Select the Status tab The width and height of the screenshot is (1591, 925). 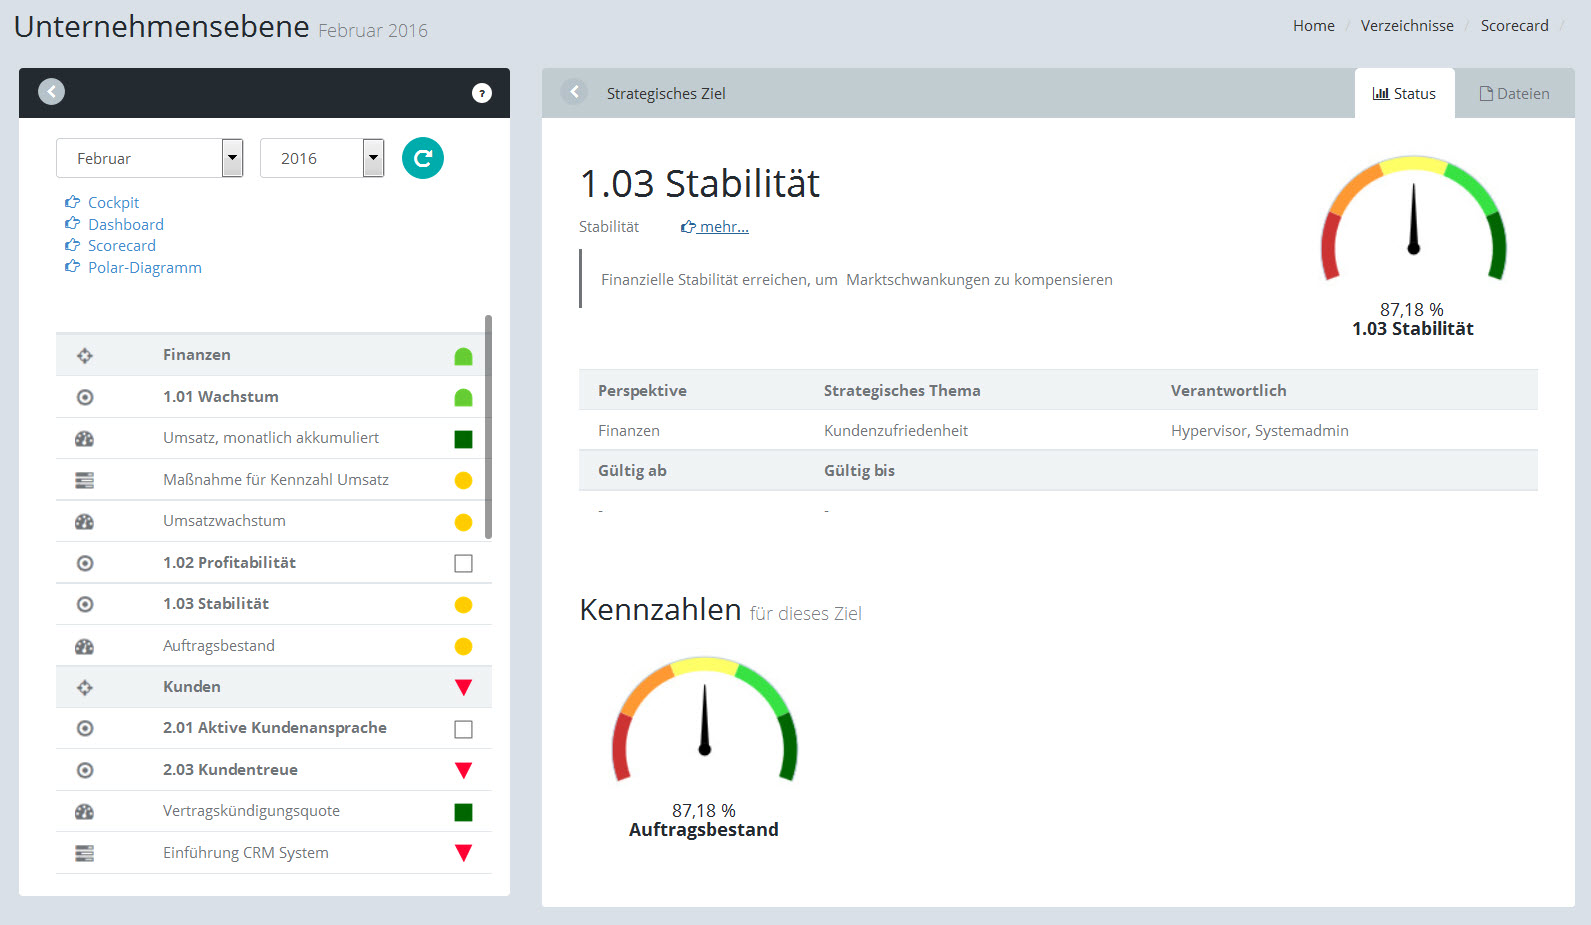coord(1404,94)
